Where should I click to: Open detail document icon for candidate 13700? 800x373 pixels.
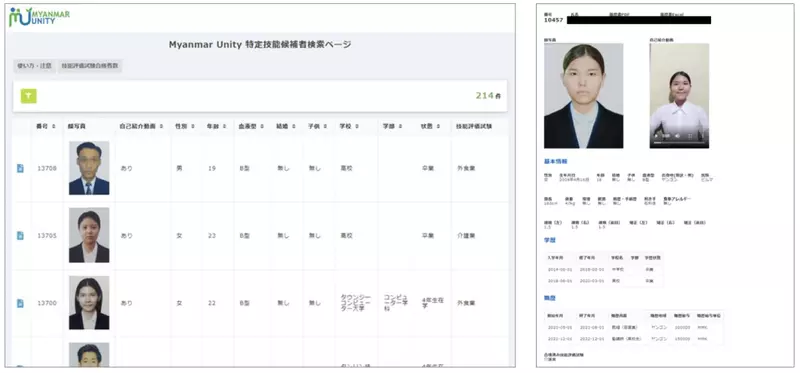click(20, 303)
